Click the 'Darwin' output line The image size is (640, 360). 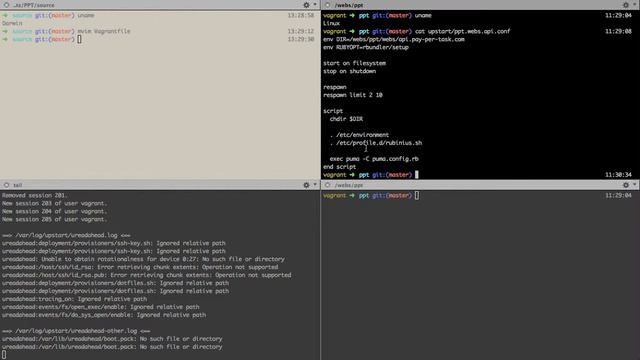(12, 23)
